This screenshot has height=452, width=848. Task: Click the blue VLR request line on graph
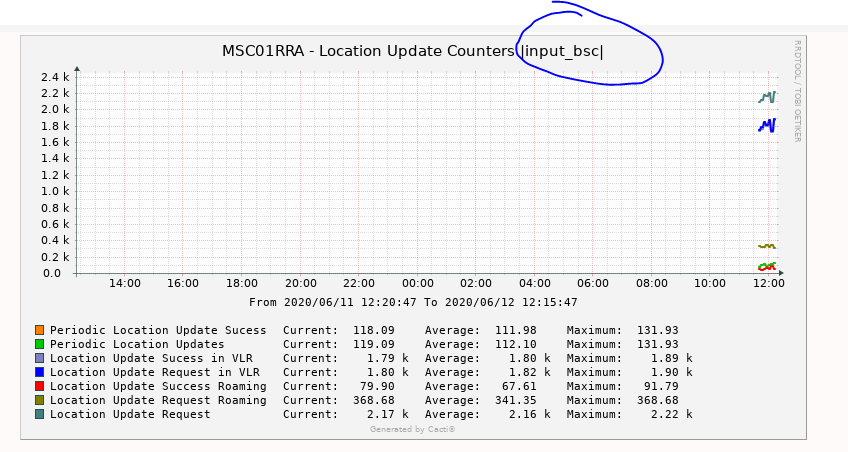[767, 125]
